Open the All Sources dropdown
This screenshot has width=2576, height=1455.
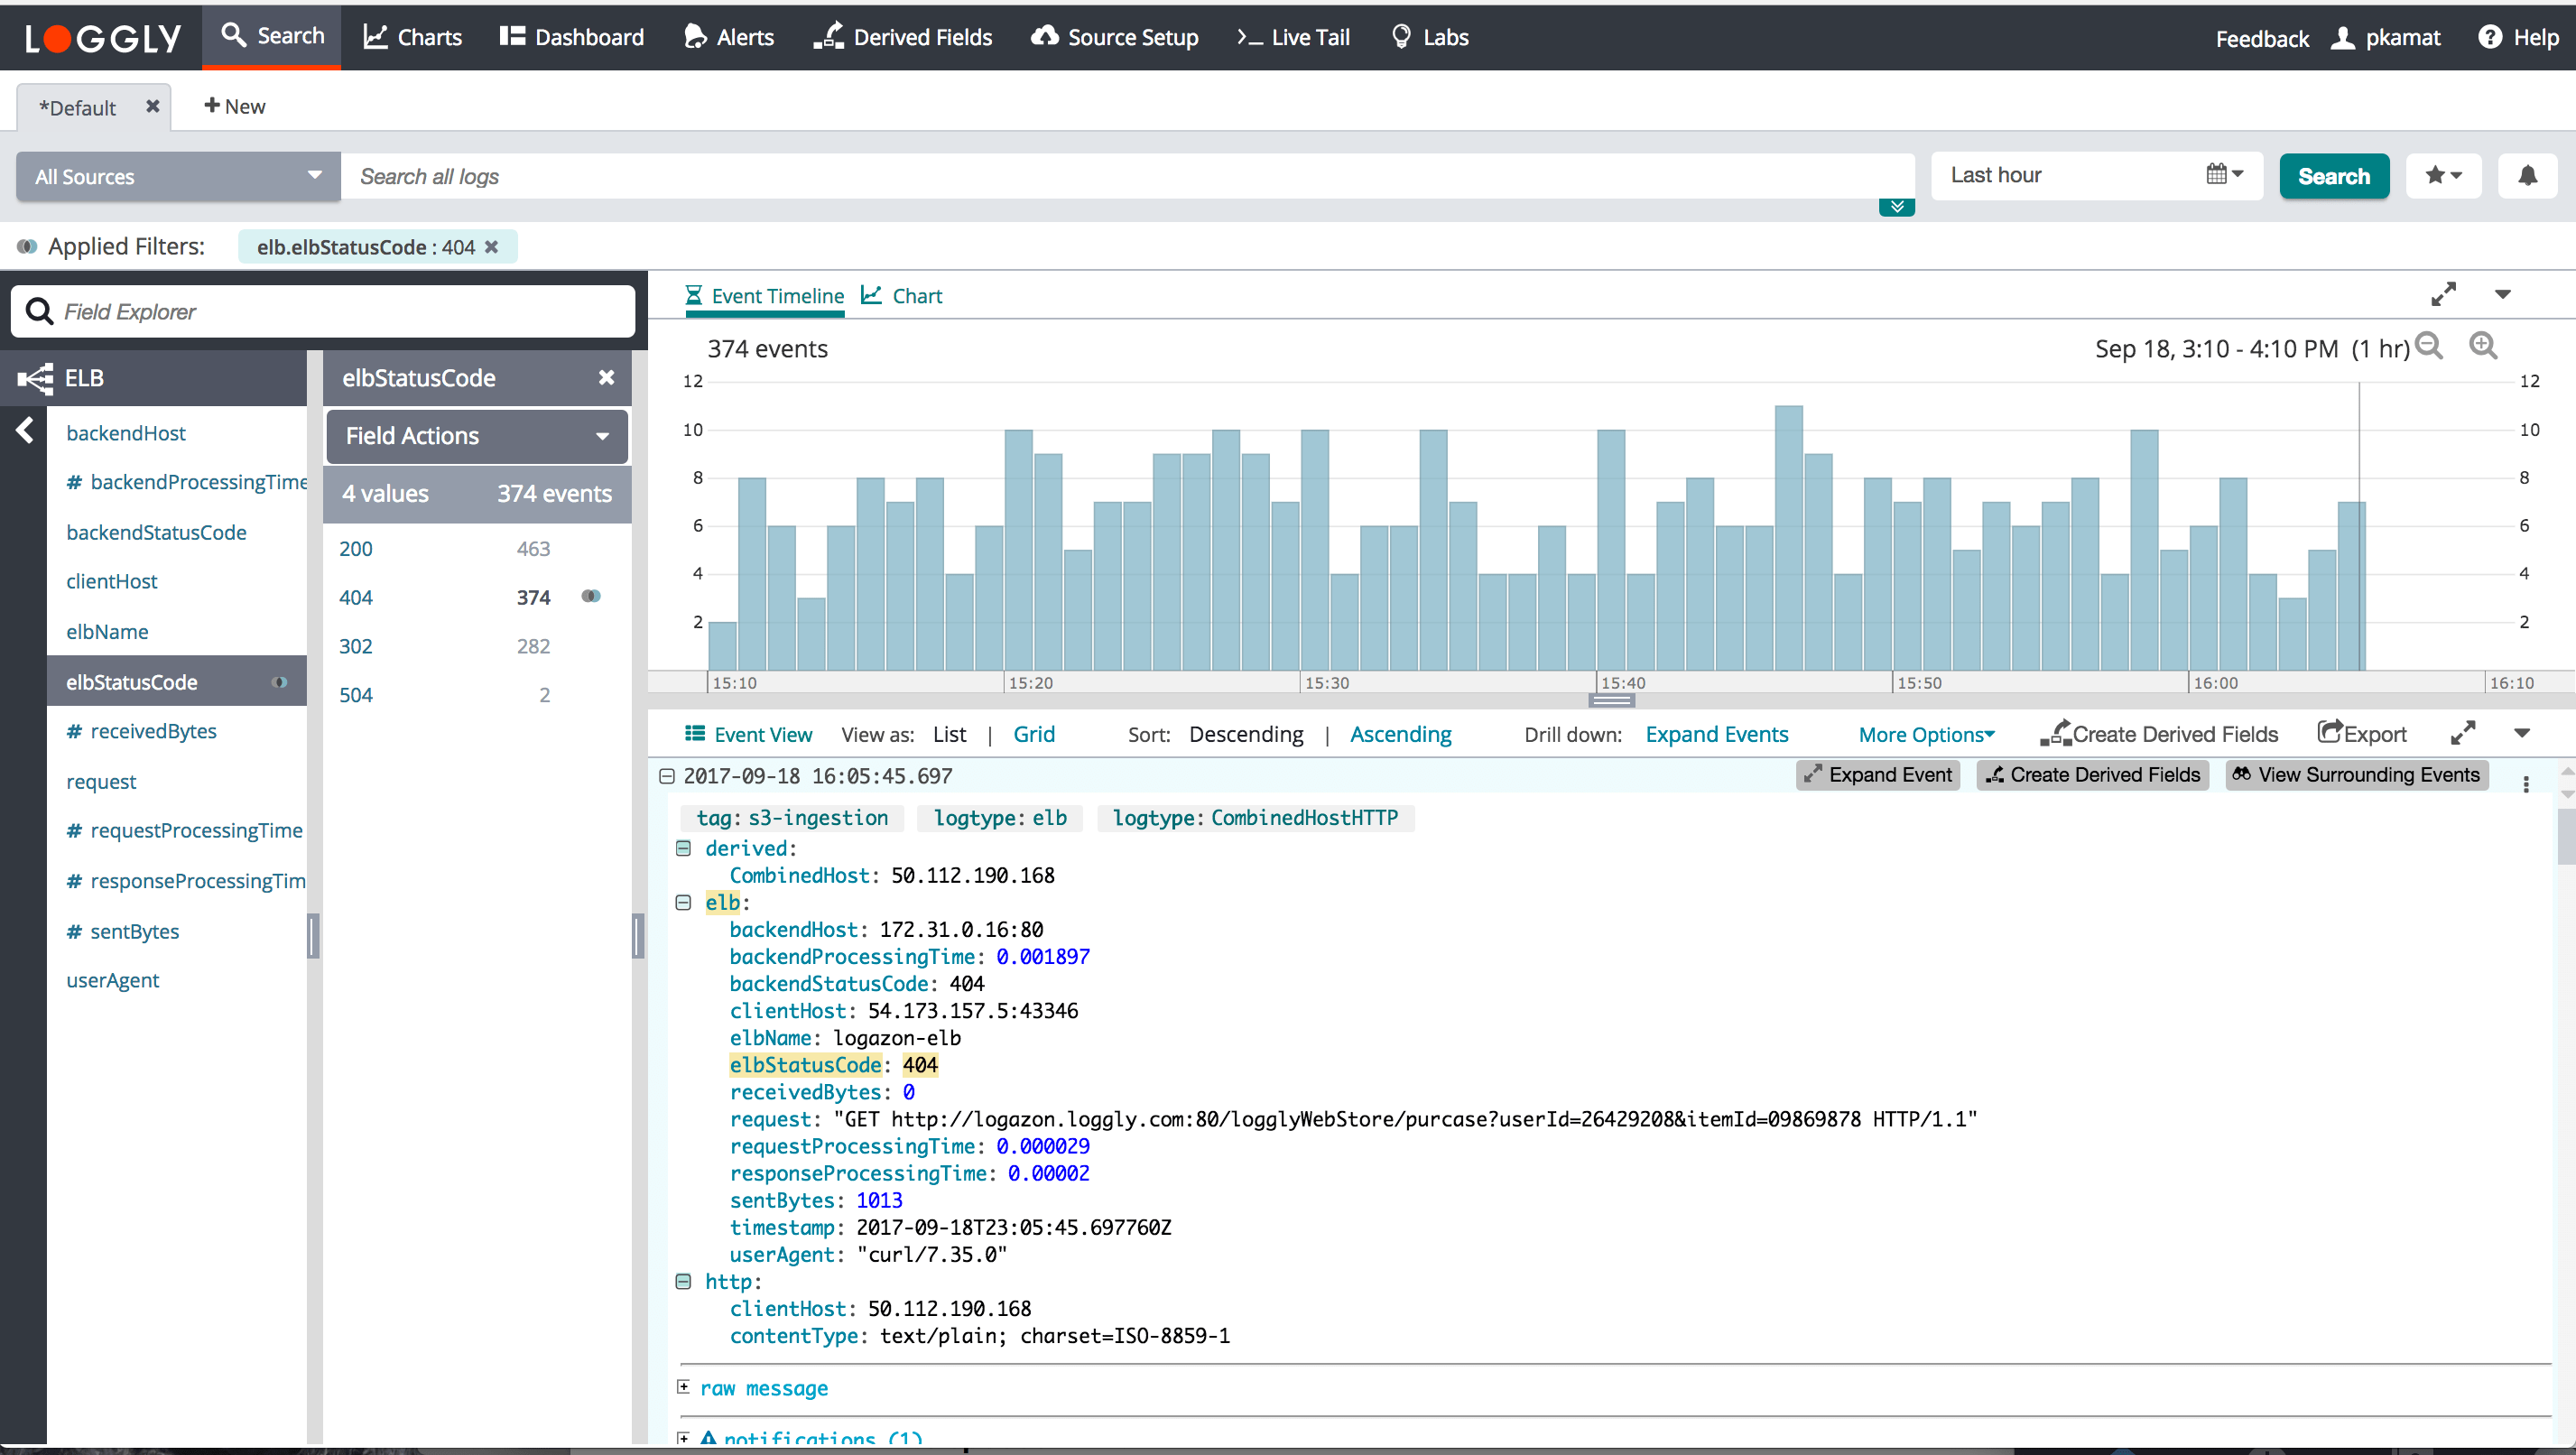178,177
